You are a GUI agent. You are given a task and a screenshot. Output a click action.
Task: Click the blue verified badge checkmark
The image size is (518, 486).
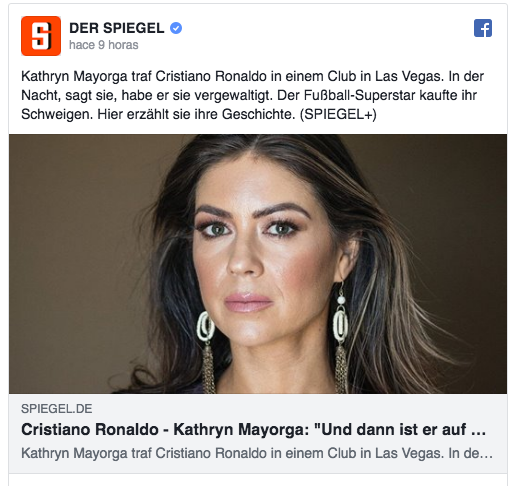(176, 28)
